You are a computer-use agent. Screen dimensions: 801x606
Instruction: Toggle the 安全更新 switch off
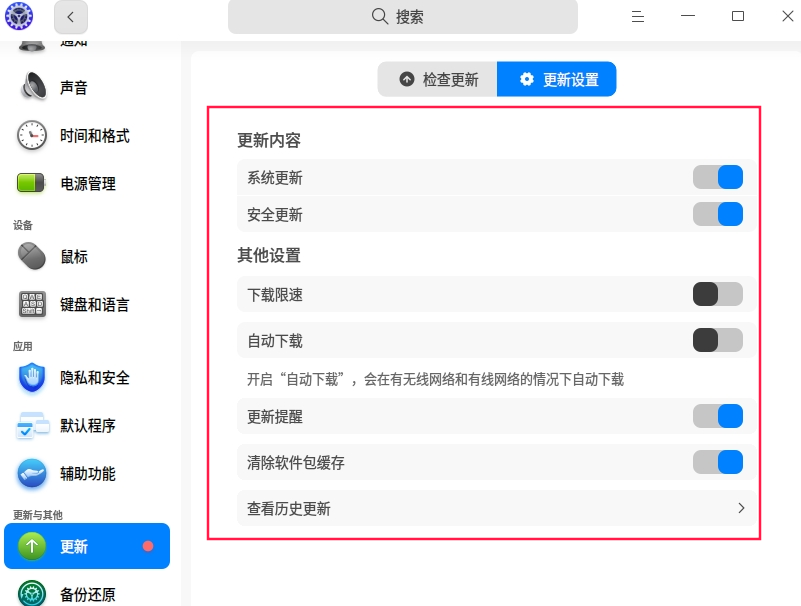718,214
